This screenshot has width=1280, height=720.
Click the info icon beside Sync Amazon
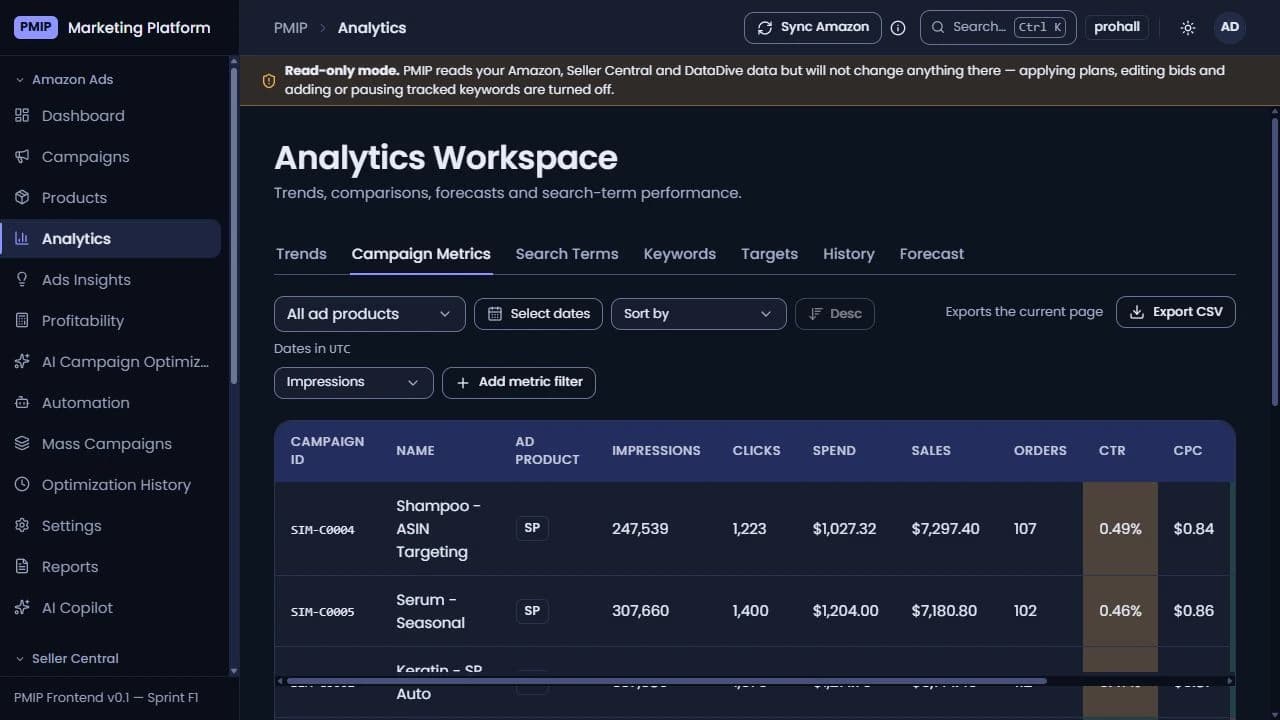pos(898,28)
